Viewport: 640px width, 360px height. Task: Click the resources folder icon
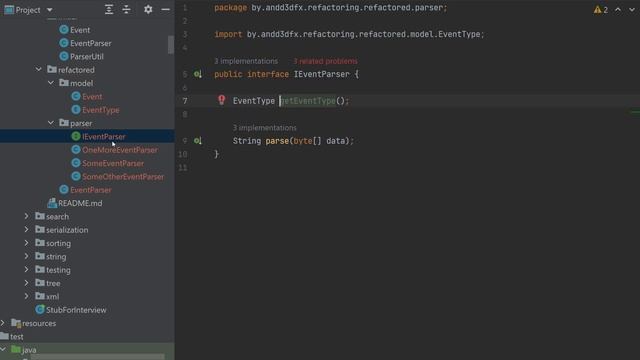tap(16, 323)
